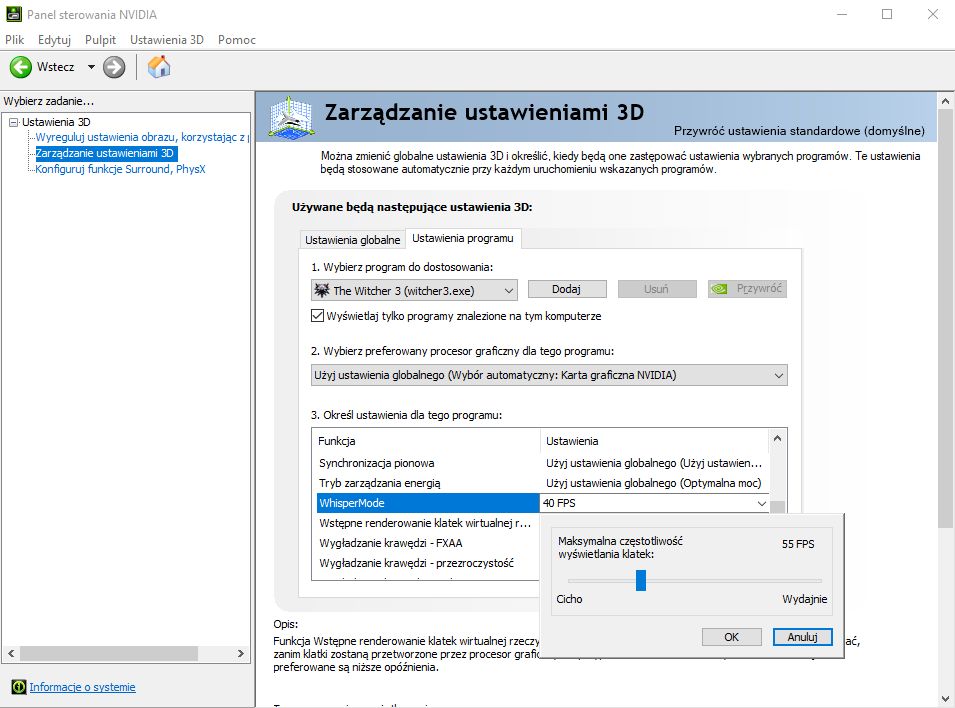The image size is (955, 708).
Task: Open the Edytuj menu
Action: pos(54,40)
